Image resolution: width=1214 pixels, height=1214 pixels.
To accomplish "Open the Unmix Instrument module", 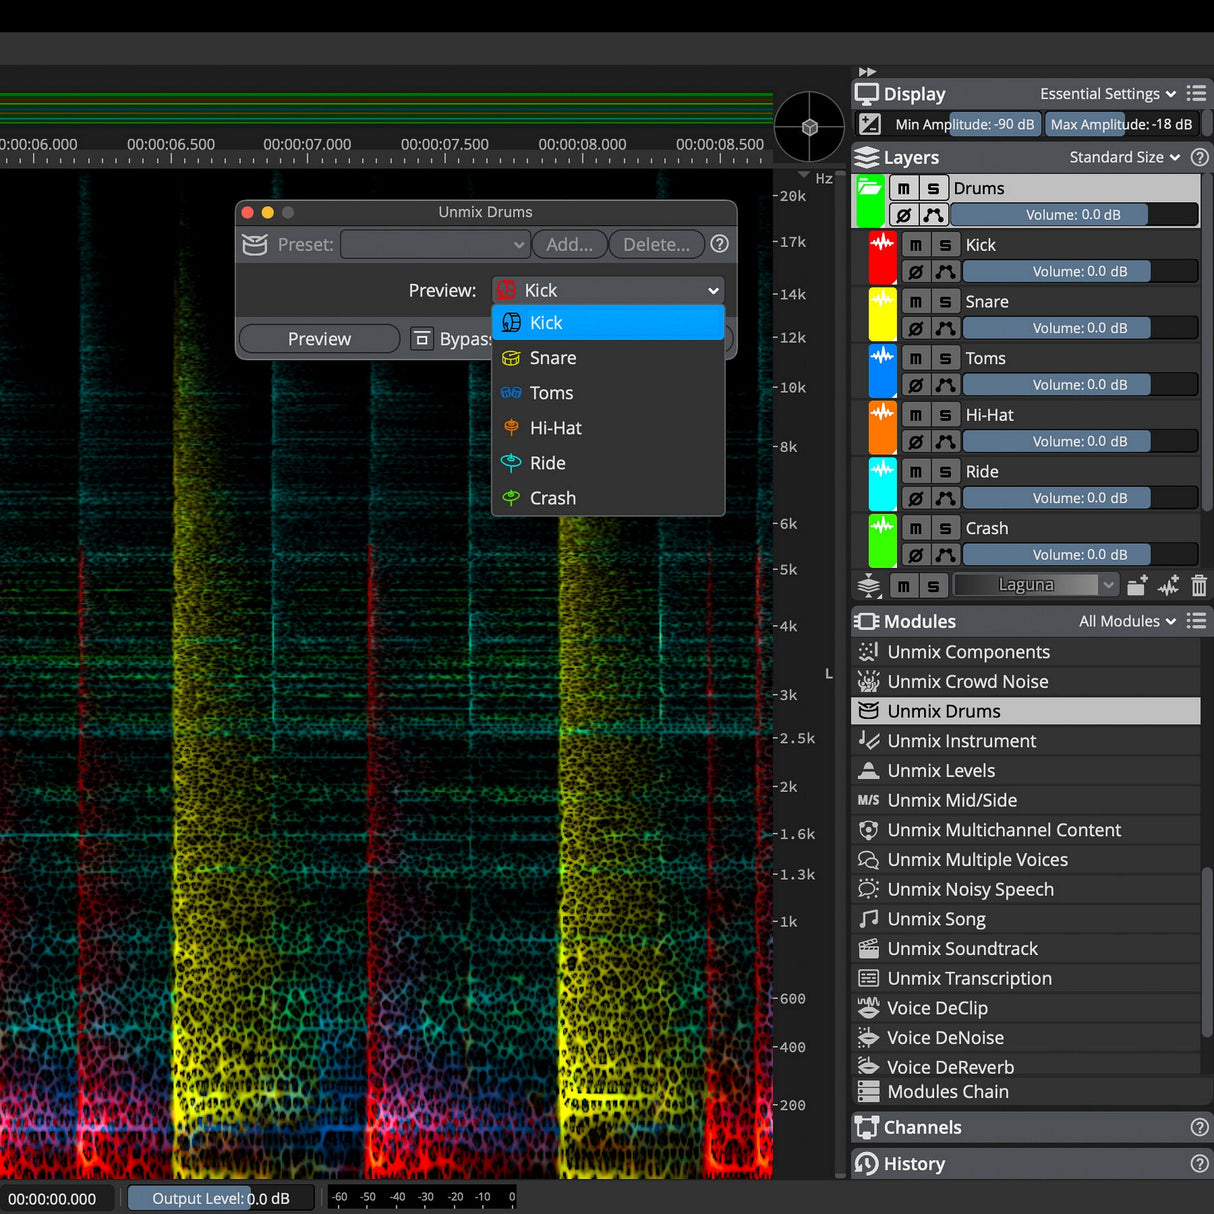I will click(x=961, y=740).
